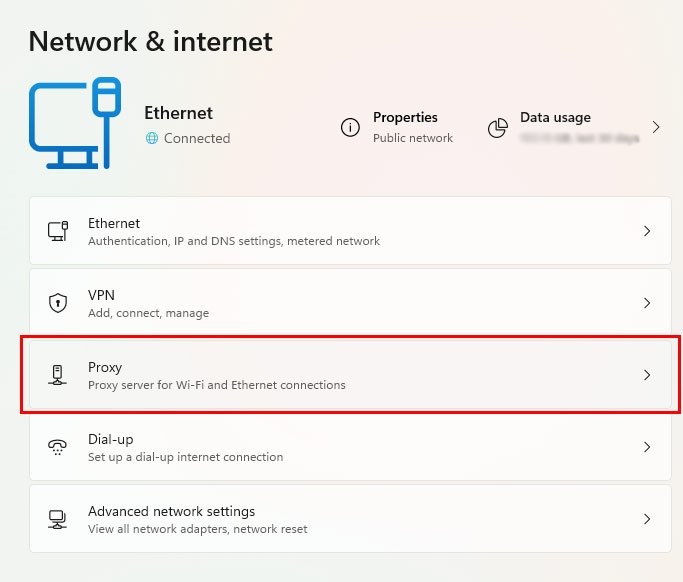Click the Advanced network settings computer icon
Viewport: 683px width, 582px height.
(x=57, y=519)
